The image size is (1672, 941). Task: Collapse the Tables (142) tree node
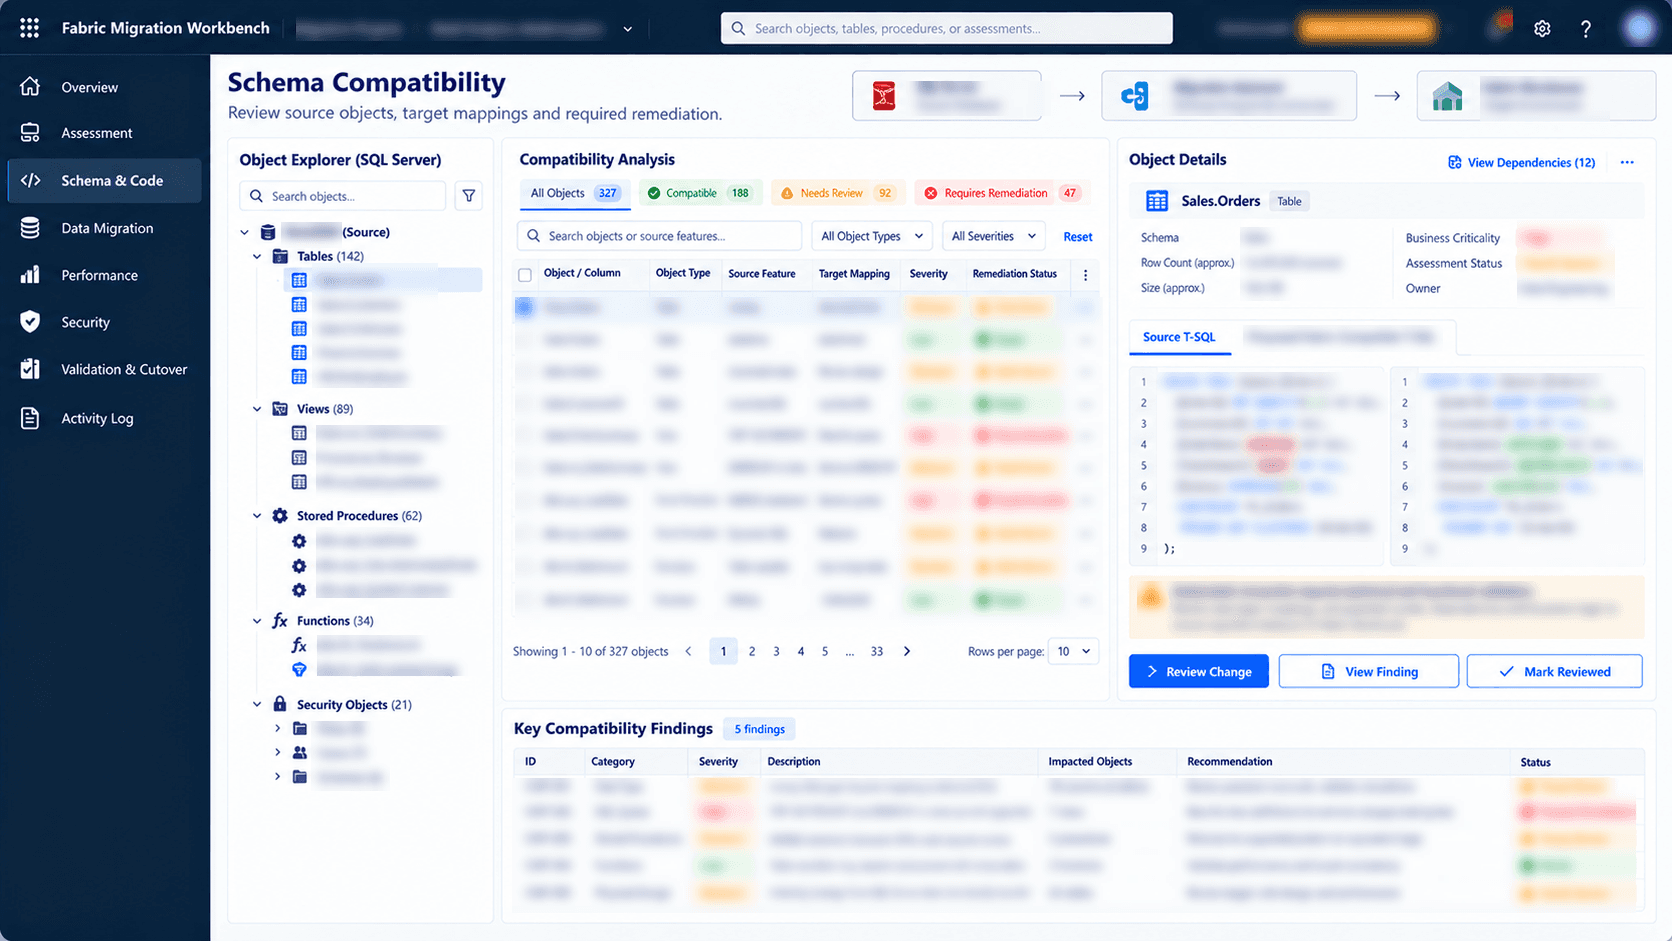257,257
